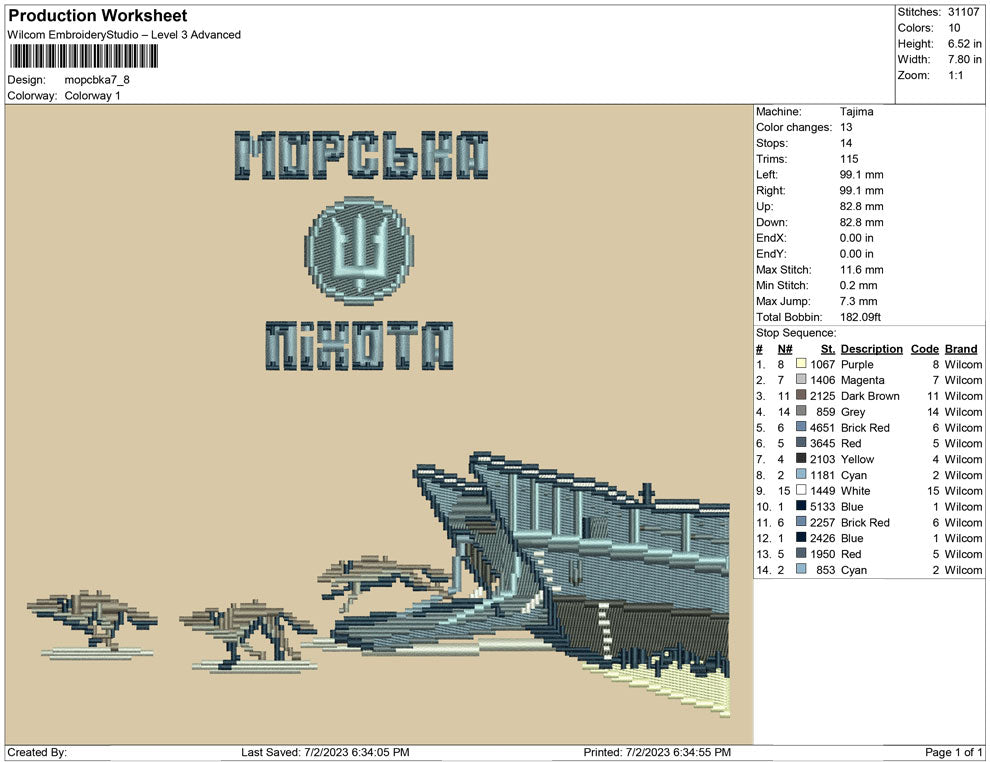Pick the Yellow swatch in stop 7
This screenshot has width=990, height=762.
click(801, 459)
